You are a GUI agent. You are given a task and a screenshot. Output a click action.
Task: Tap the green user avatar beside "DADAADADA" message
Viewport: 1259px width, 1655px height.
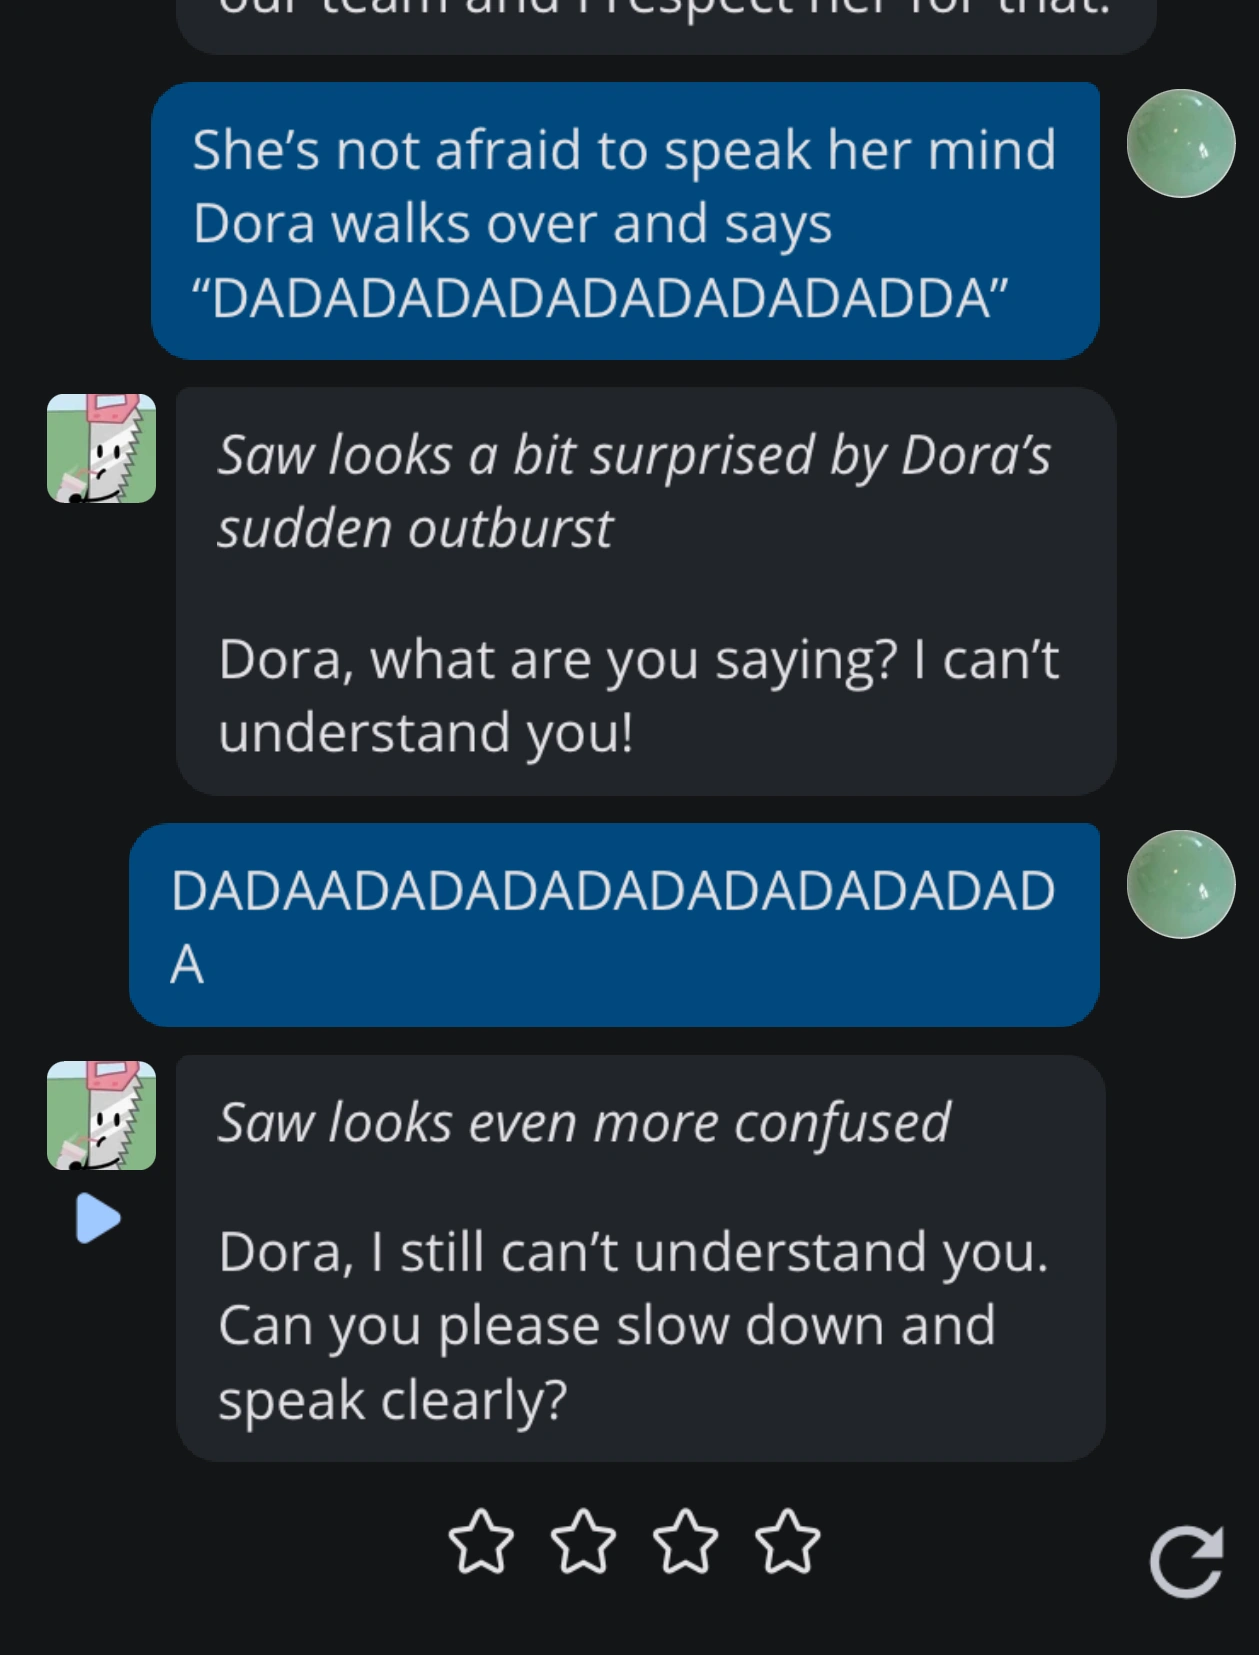1180,884
